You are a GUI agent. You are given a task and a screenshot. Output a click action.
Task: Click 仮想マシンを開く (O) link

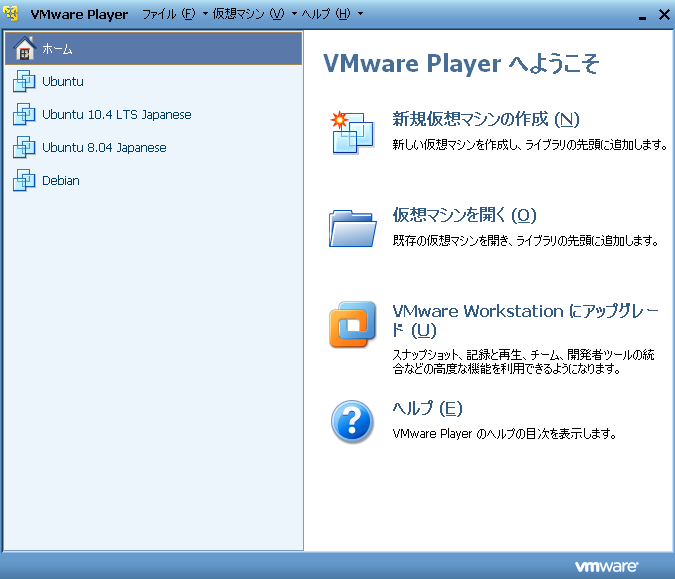[464, 215]
